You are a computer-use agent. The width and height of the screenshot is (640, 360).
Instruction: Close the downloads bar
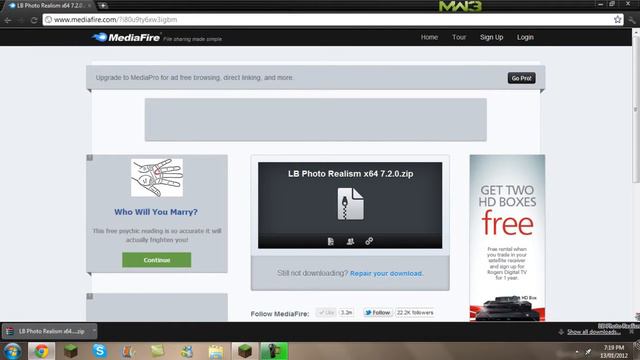[632, 332]
